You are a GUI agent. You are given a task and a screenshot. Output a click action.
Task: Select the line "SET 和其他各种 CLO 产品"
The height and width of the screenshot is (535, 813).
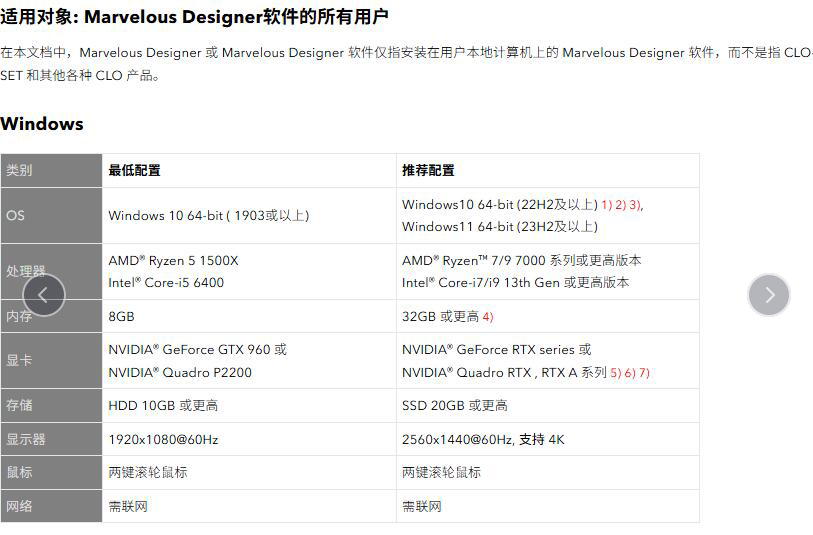[80, 75]
